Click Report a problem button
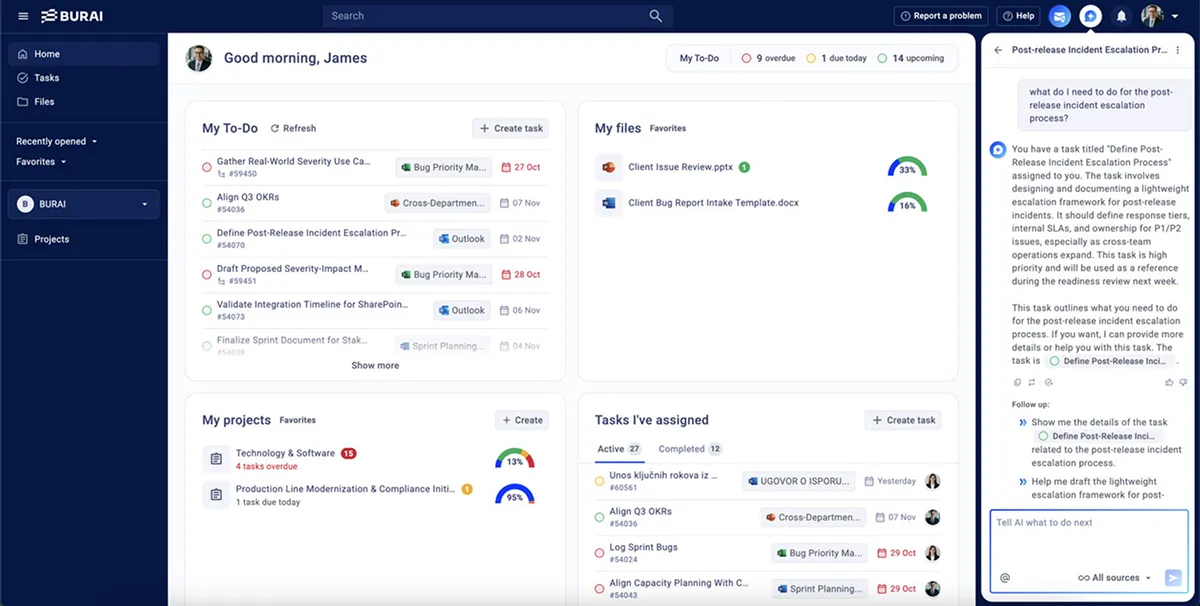 pos(940,16)
